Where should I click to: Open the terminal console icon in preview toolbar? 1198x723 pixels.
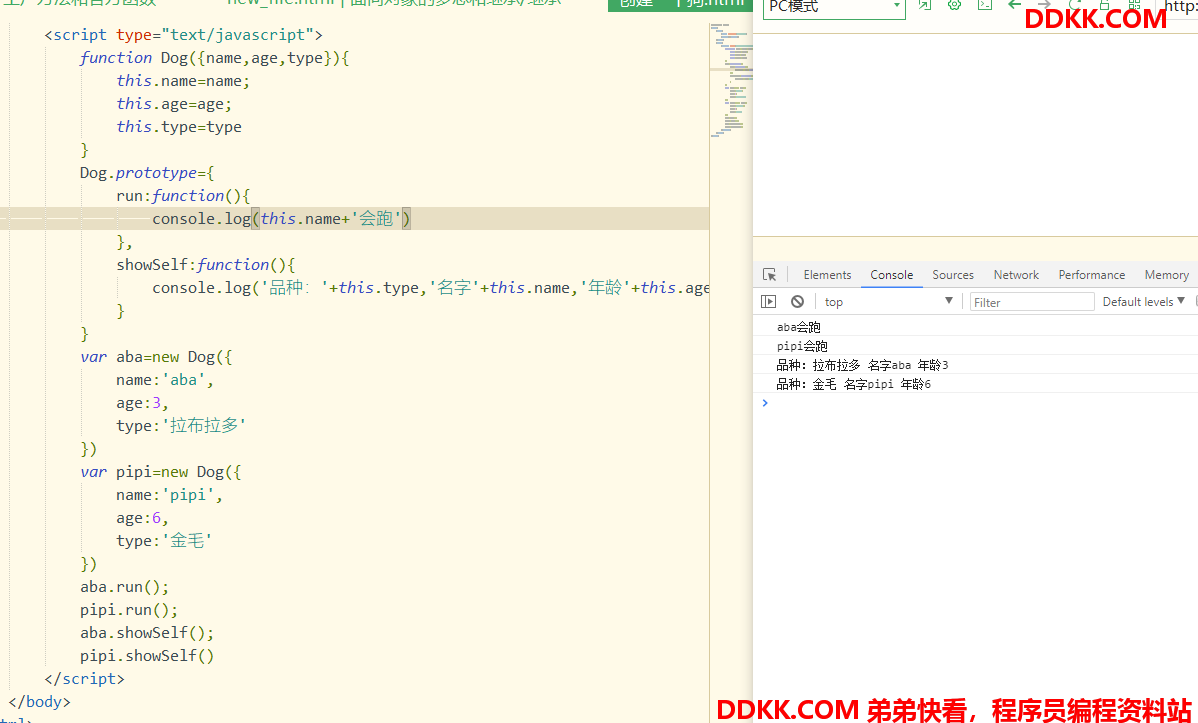pos(985,5)
